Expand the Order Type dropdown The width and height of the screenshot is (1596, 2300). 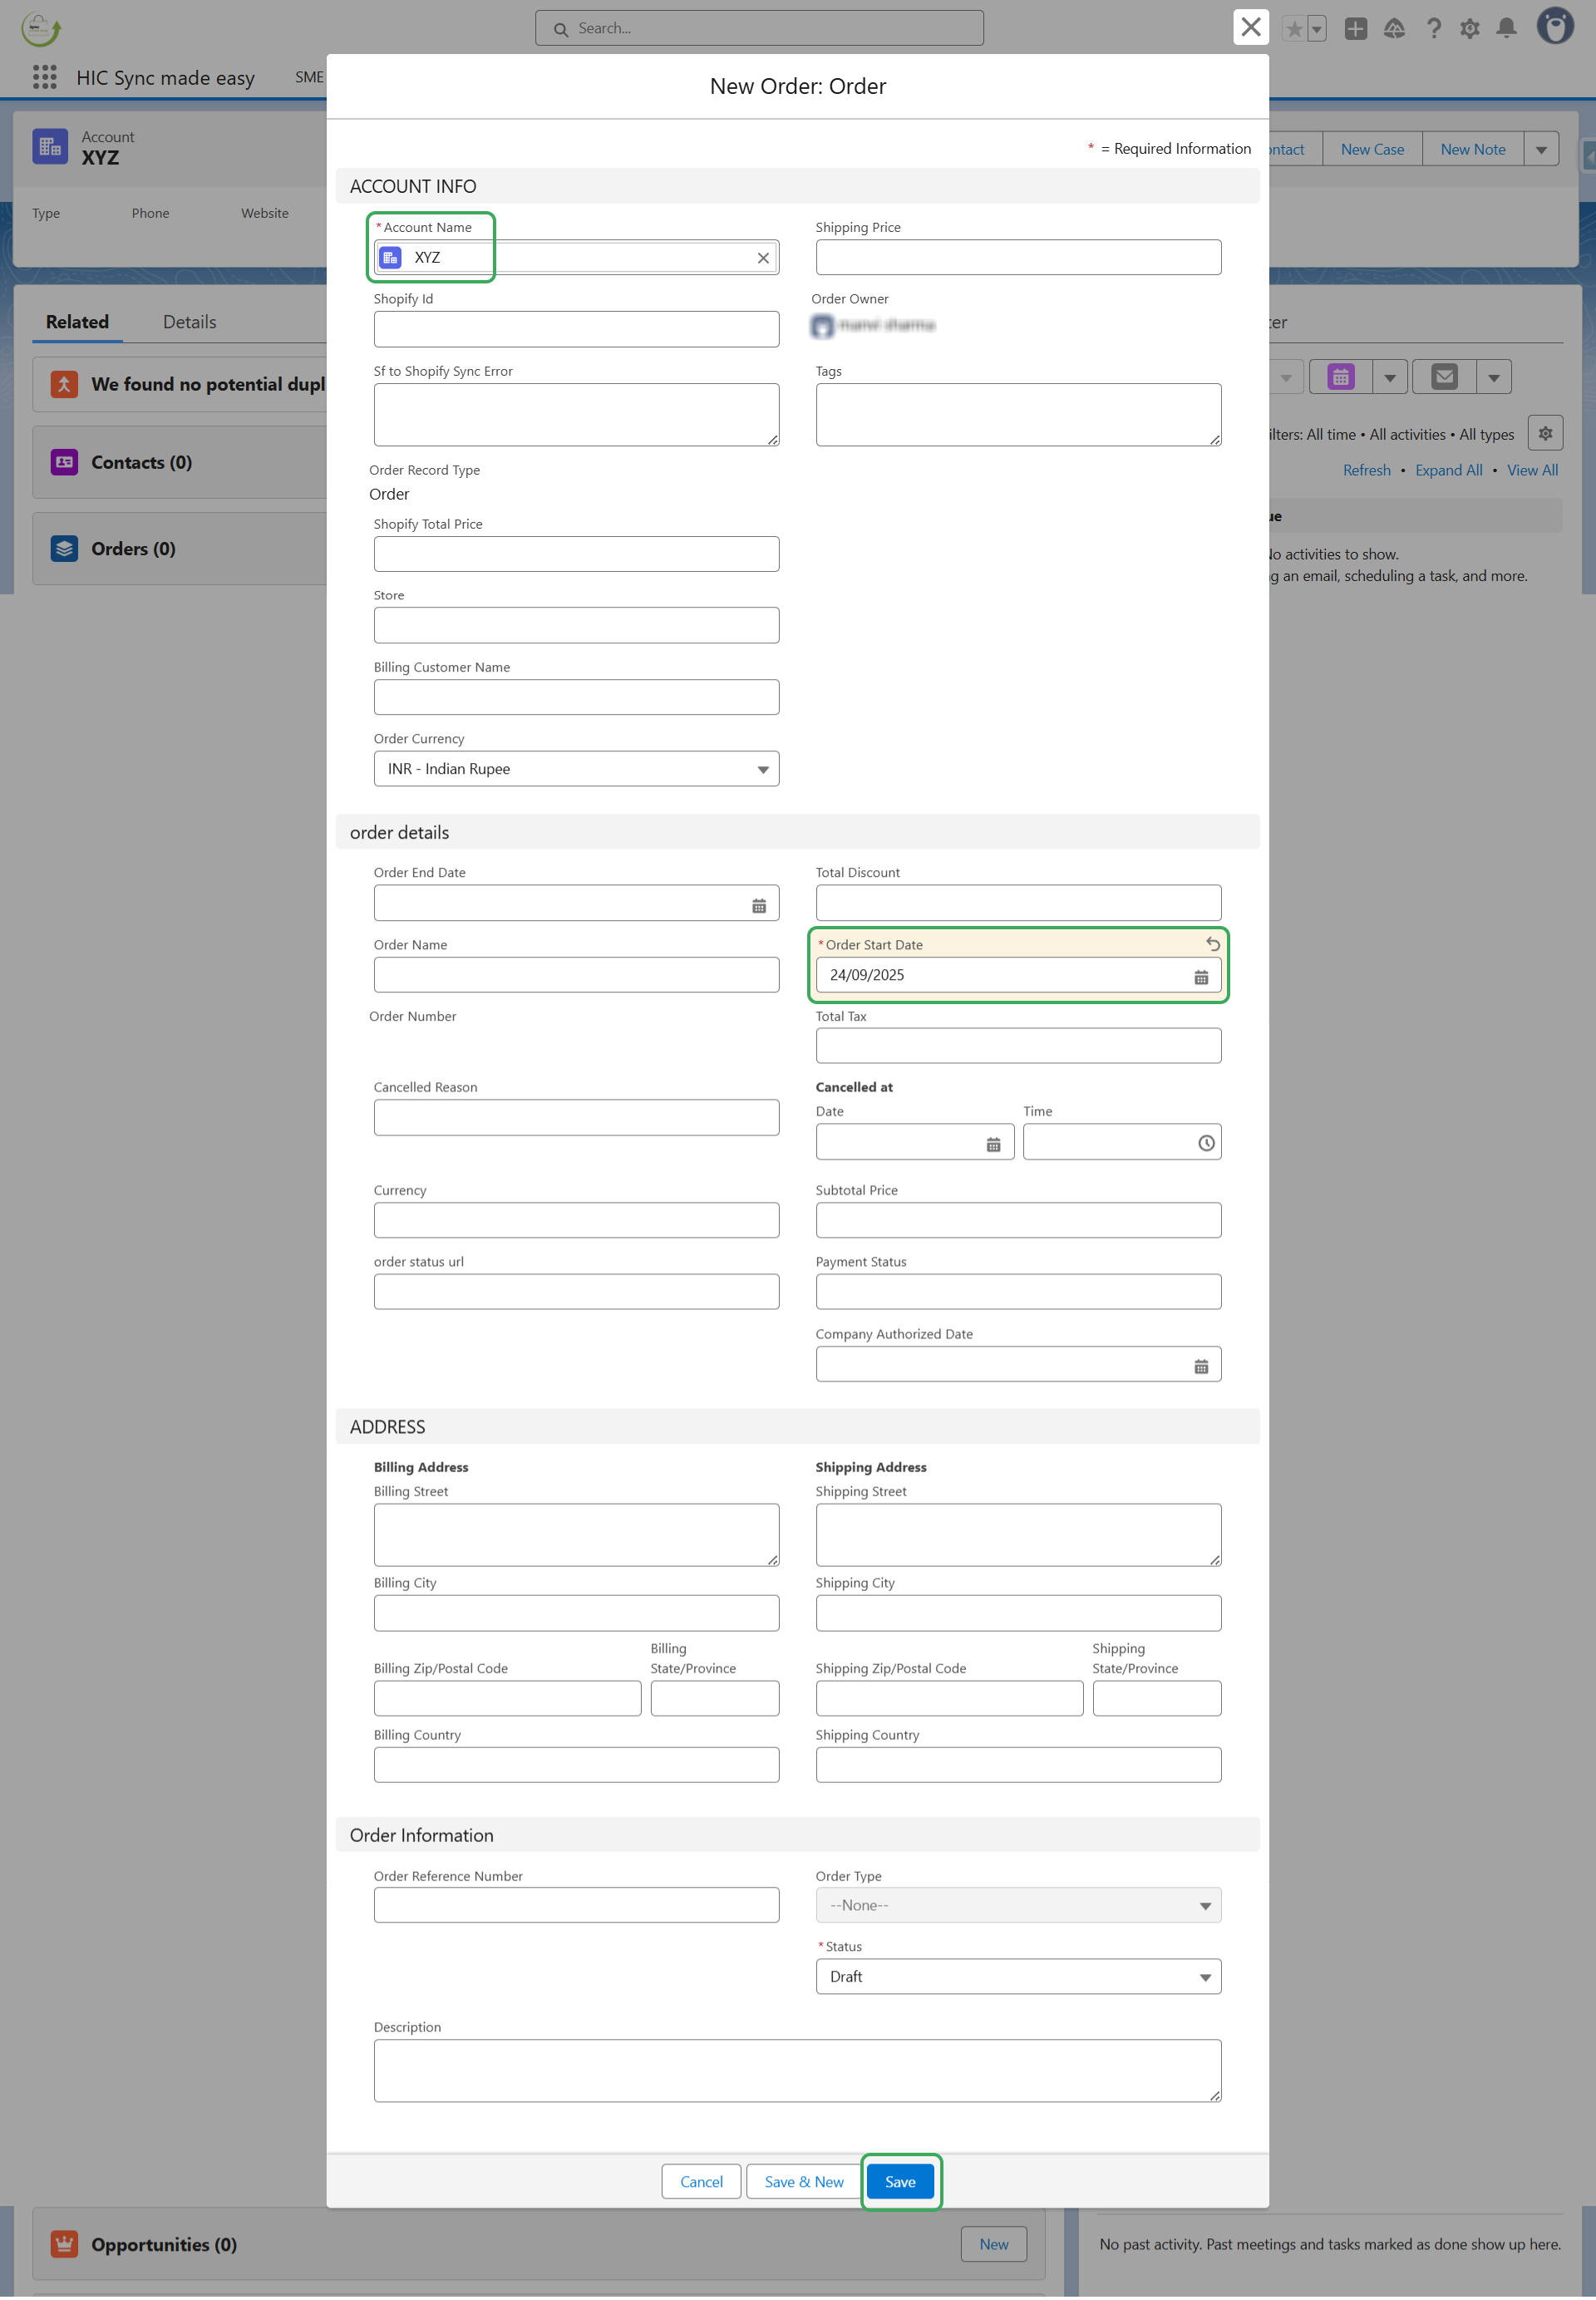(1017, 1906)
